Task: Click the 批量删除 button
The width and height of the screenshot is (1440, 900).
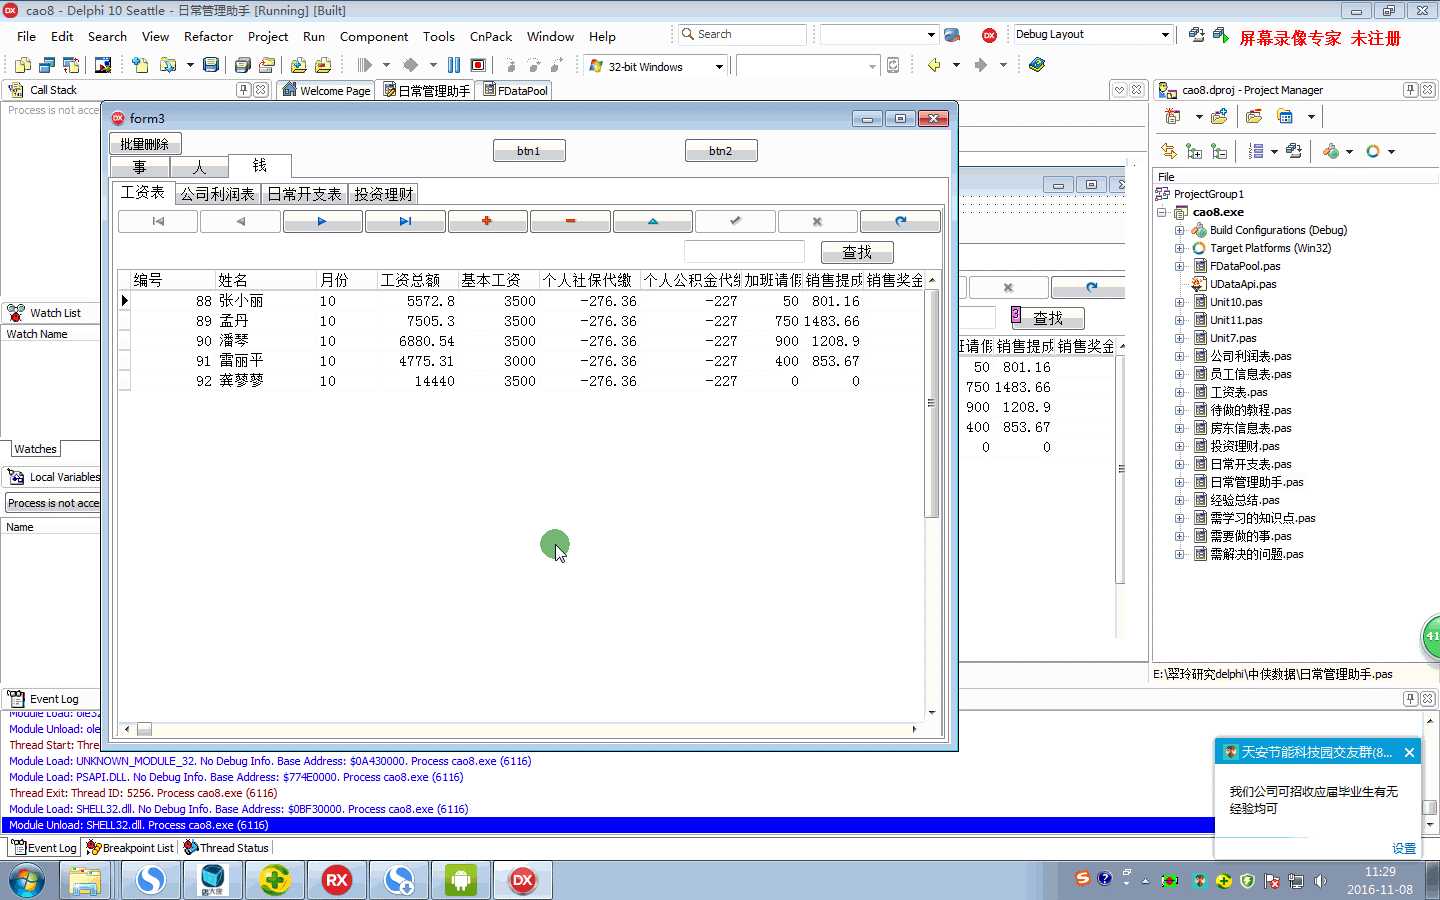Action: point(145,144)
